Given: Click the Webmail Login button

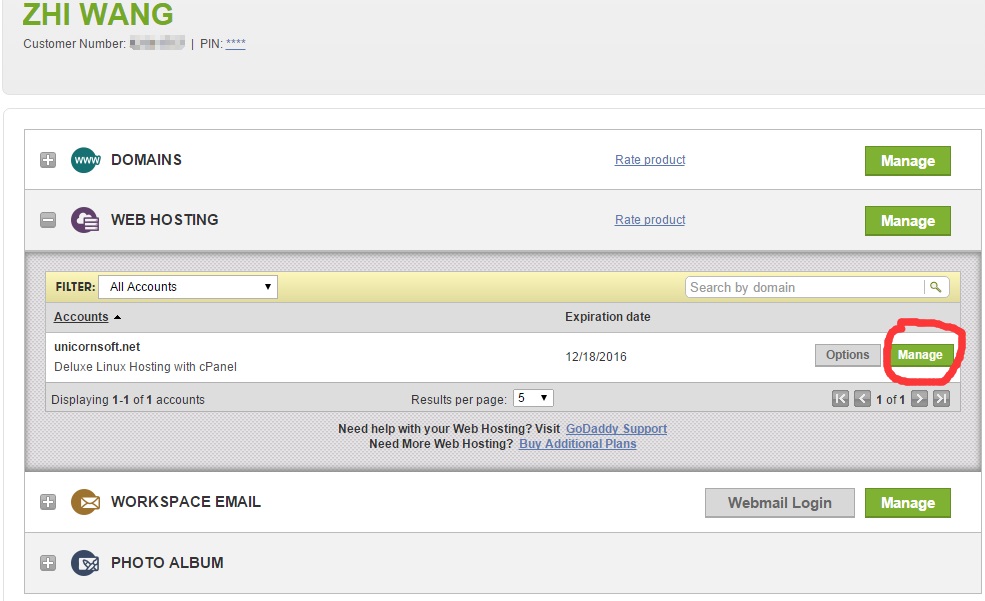Looking at the screenshot, I should coord(779,503).
